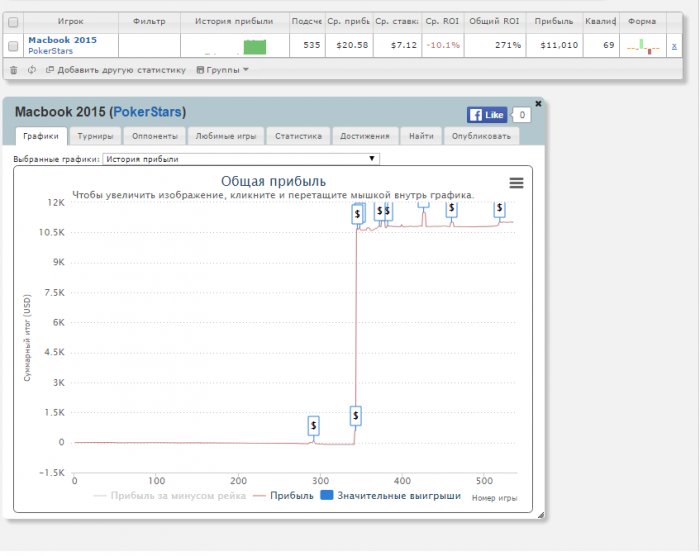
Task: Switch to the Турниры tab
Action: pos(96,136)
